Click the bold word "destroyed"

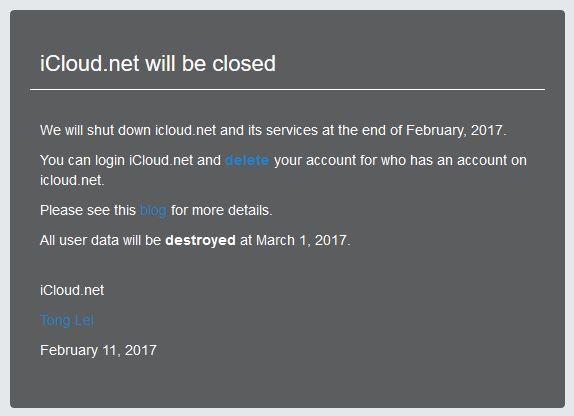click(200, 241)
